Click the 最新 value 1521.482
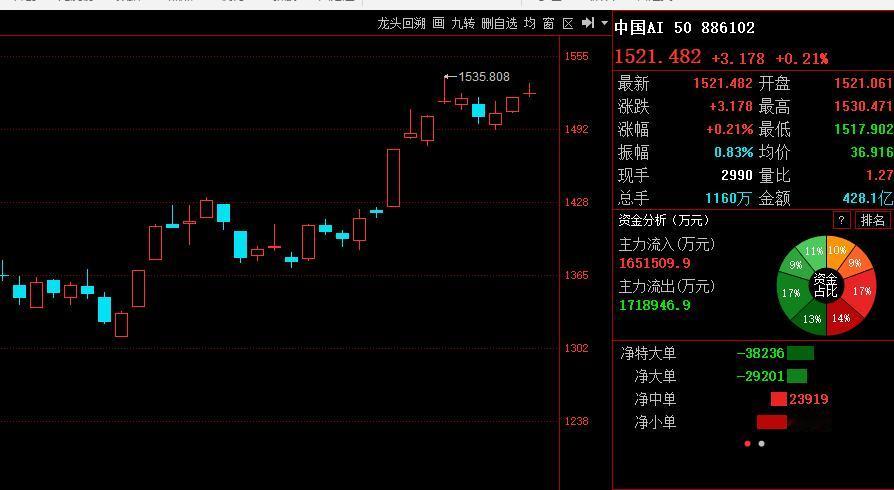 coord(722,83)
